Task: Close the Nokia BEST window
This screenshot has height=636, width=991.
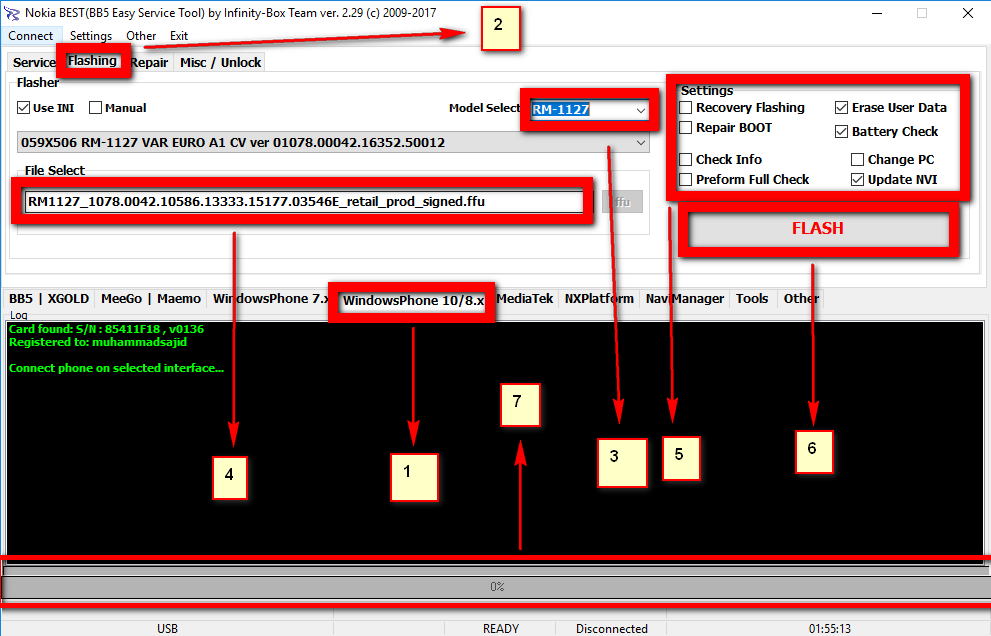Action: [x=968, y=13]
